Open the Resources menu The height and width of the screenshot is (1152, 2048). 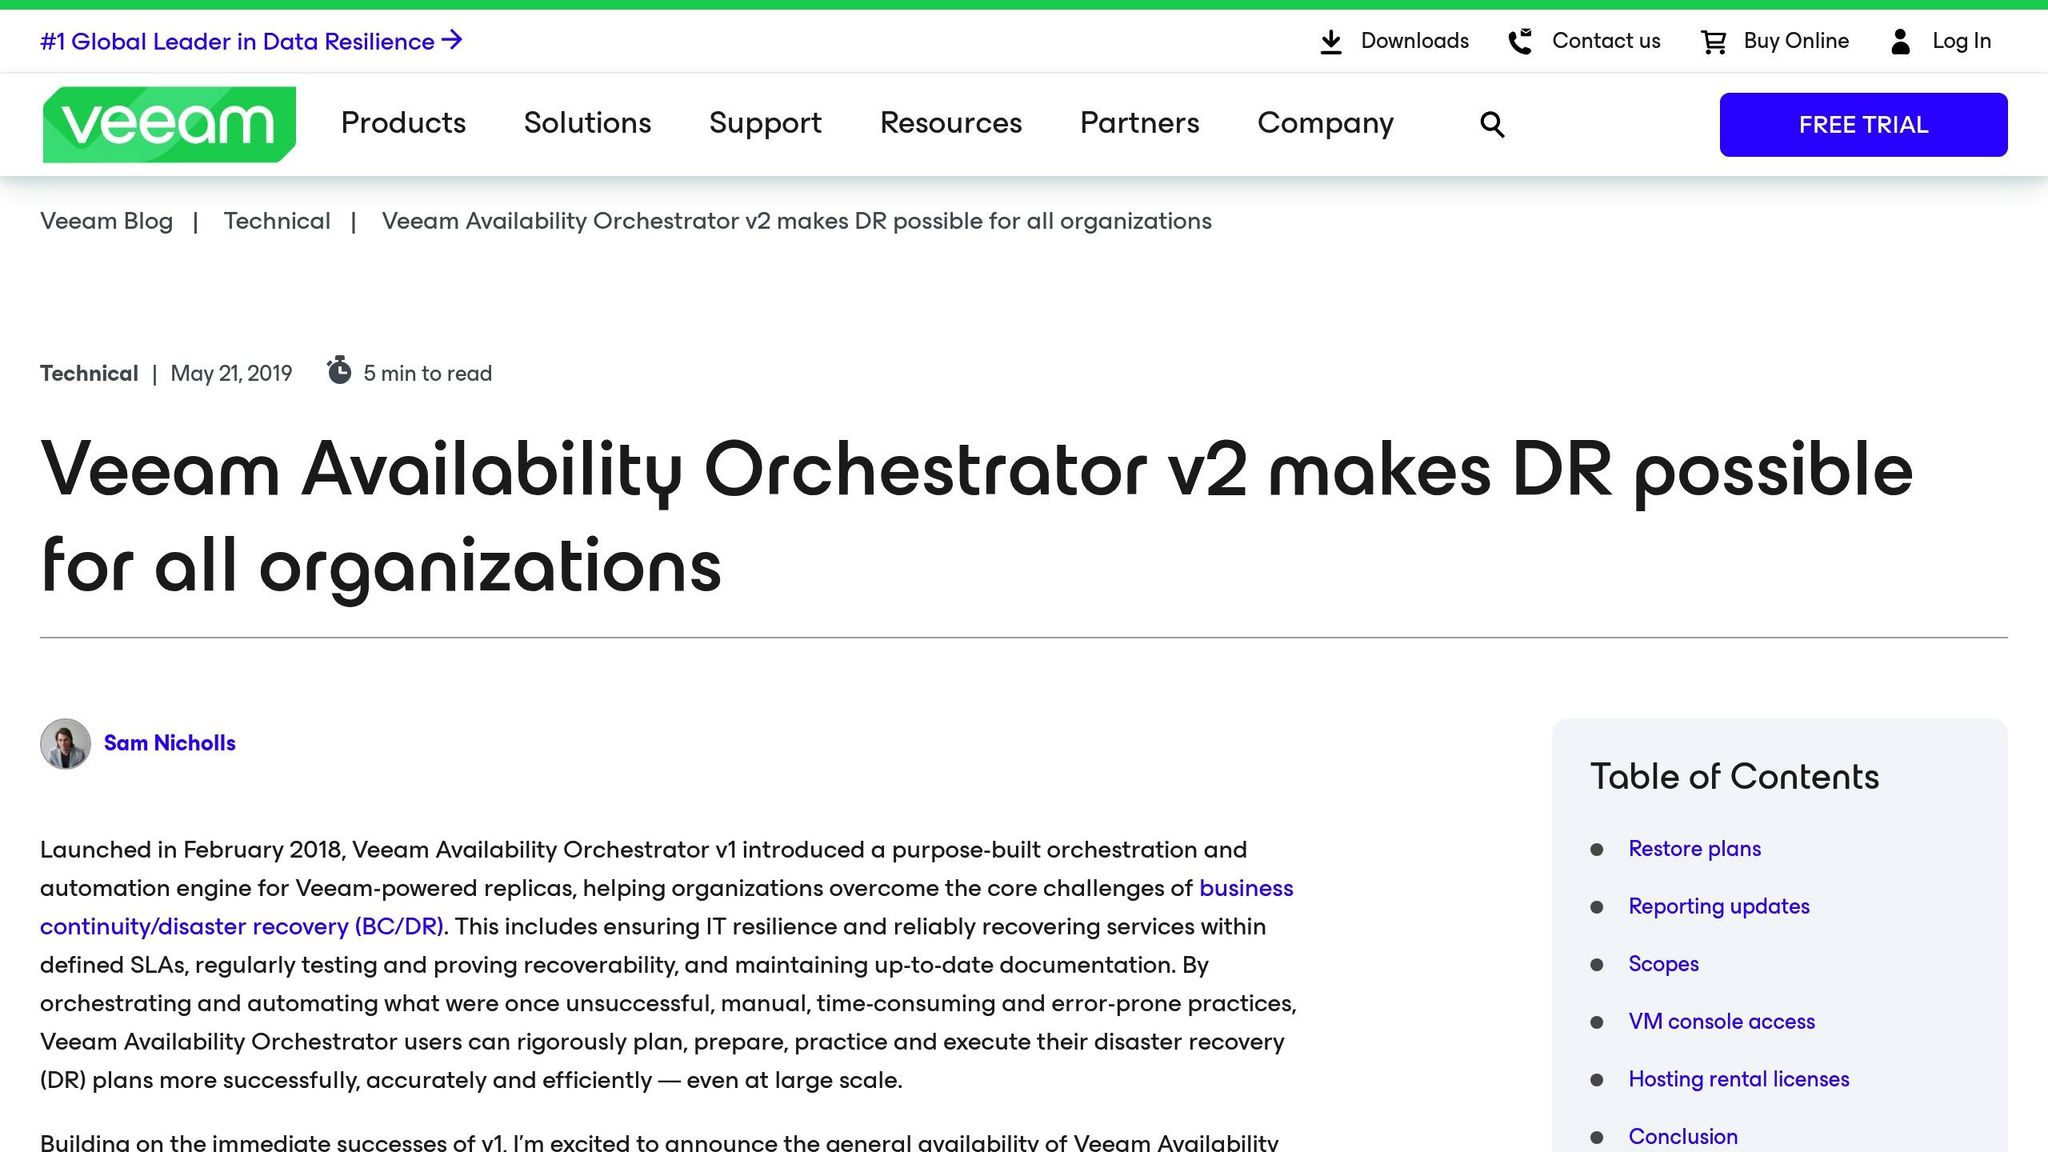[x=951, y=123]
